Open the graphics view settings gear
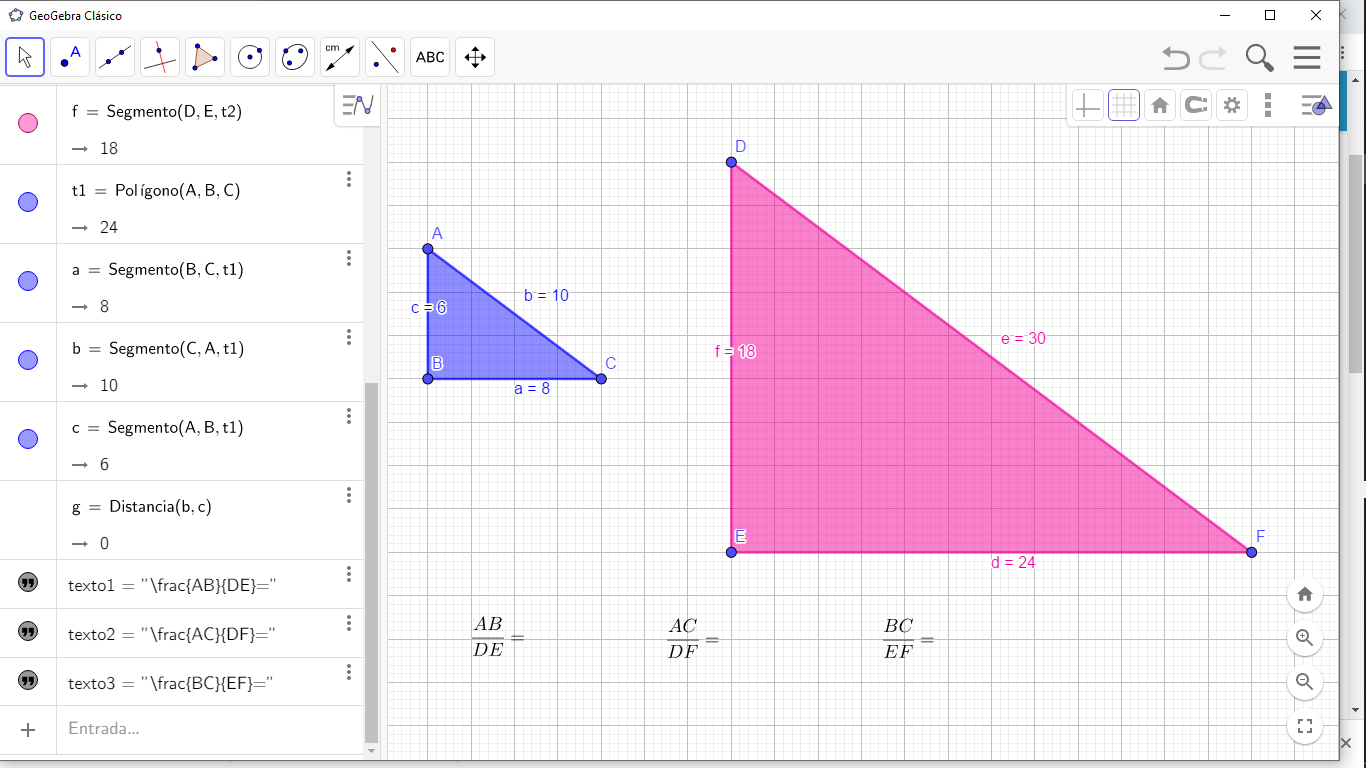Viewport: 1366px width, 768px height. click(x=1232, y=105)
